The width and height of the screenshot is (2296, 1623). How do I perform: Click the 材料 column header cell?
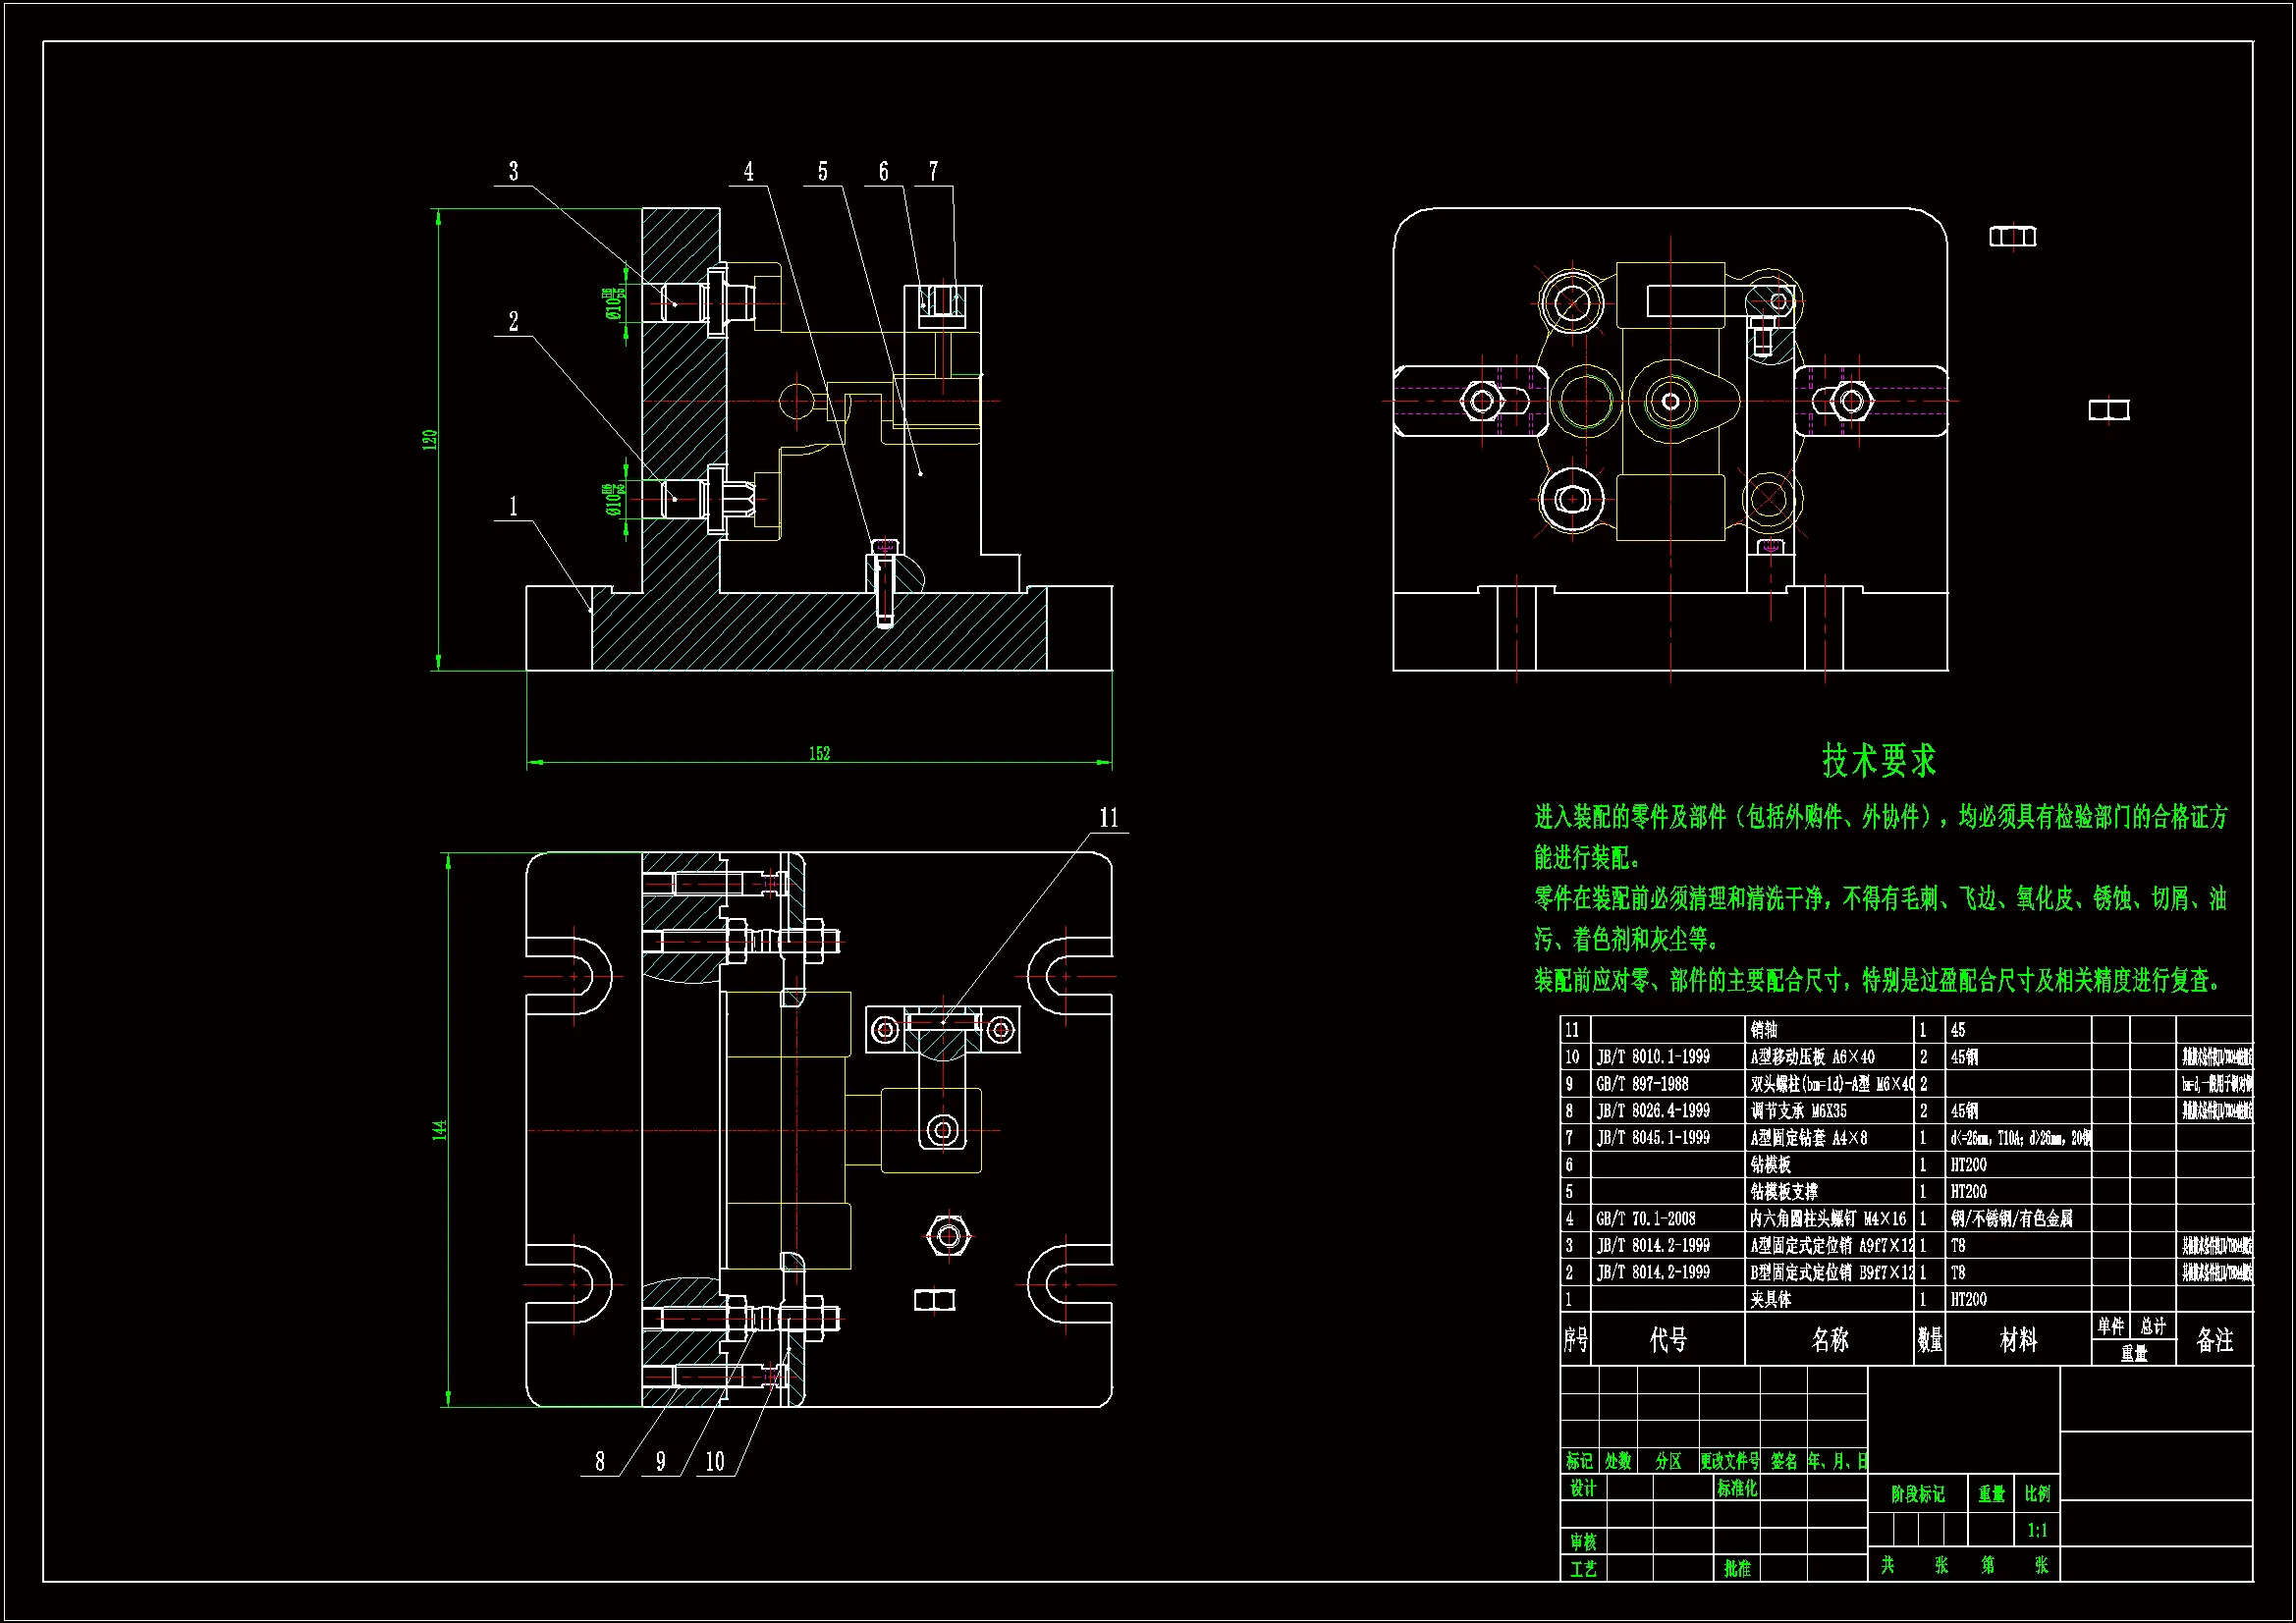coord(2018,1340)
